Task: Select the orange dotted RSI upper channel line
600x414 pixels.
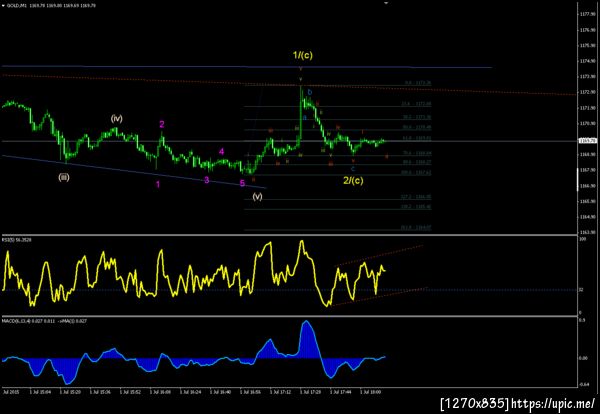Action: pos(379,255)
